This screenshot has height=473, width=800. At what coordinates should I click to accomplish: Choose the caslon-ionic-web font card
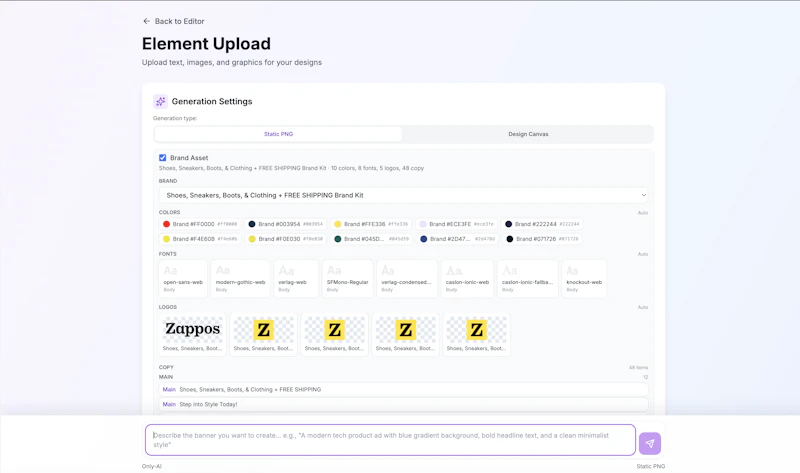point(467,279)
